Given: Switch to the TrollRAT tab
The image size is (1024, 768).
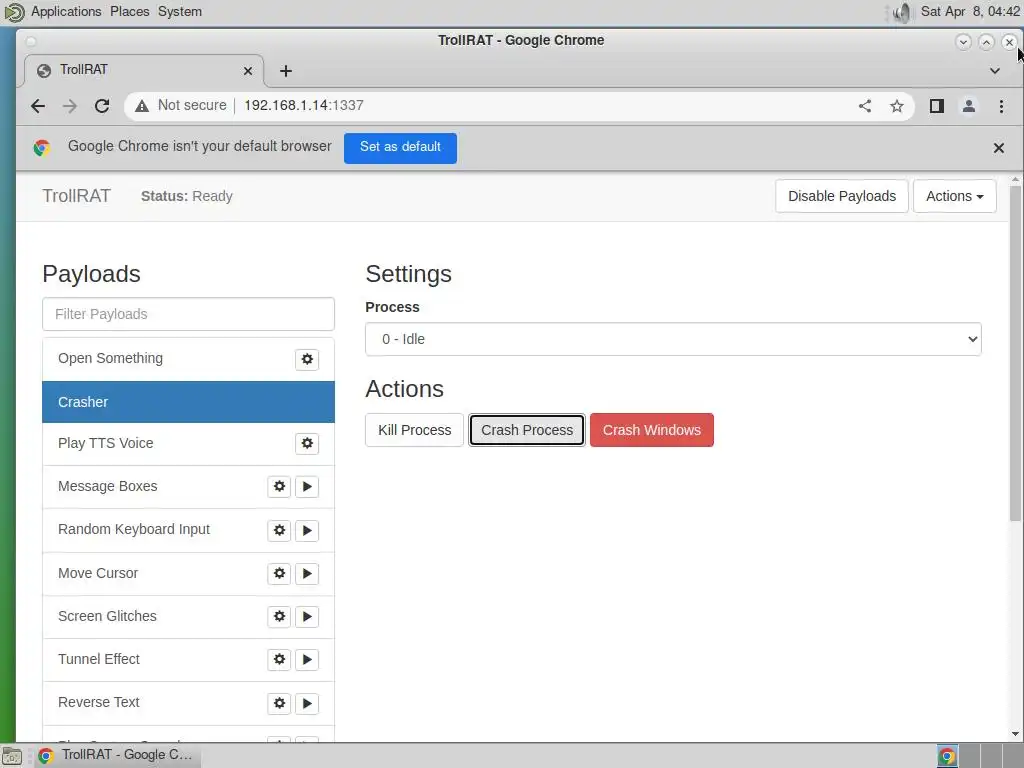Looking at the screenshot, I should point(144,71).
